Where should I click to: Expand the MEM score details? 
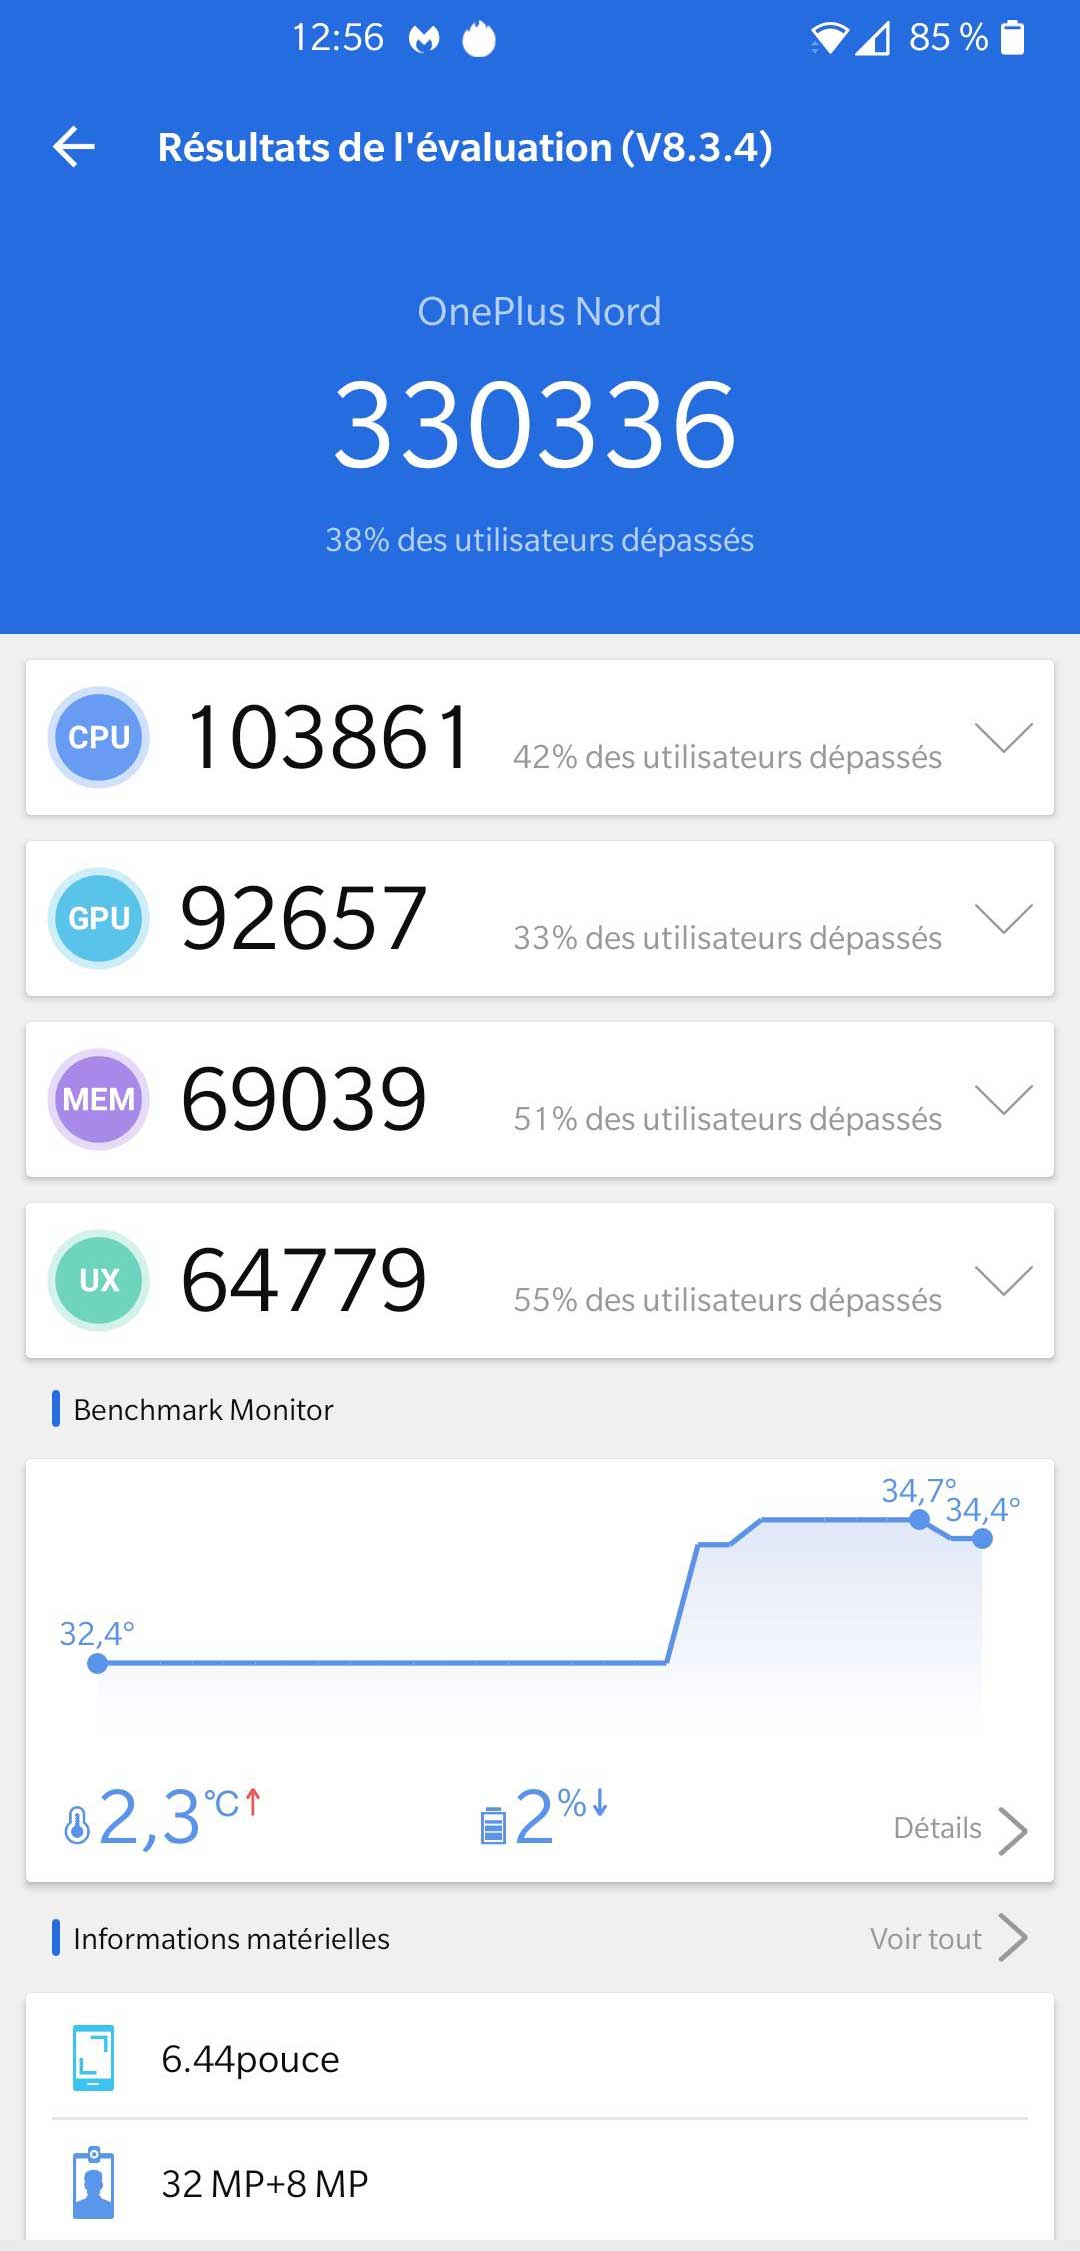point(1003,1099)
